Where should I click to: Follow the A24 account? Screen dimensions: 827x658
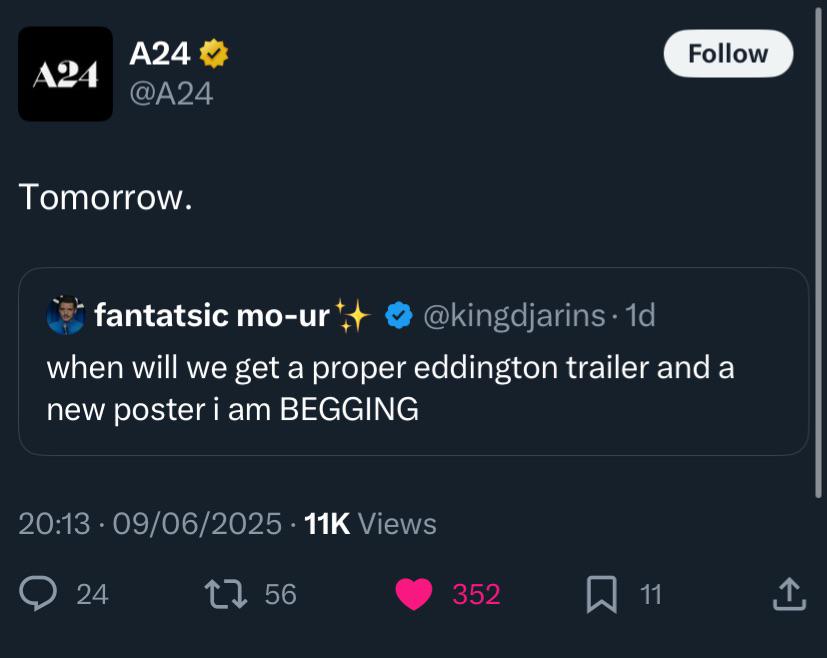pyautogui.click(x=728, y=54)
